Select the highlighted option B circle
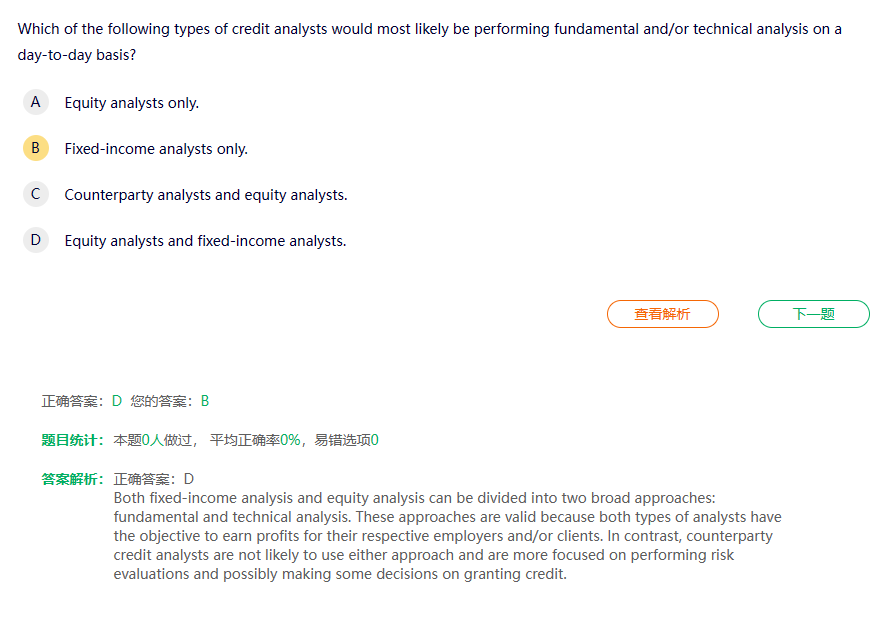The width and height of the screenshot is (880, 640). tap(36, 148)
